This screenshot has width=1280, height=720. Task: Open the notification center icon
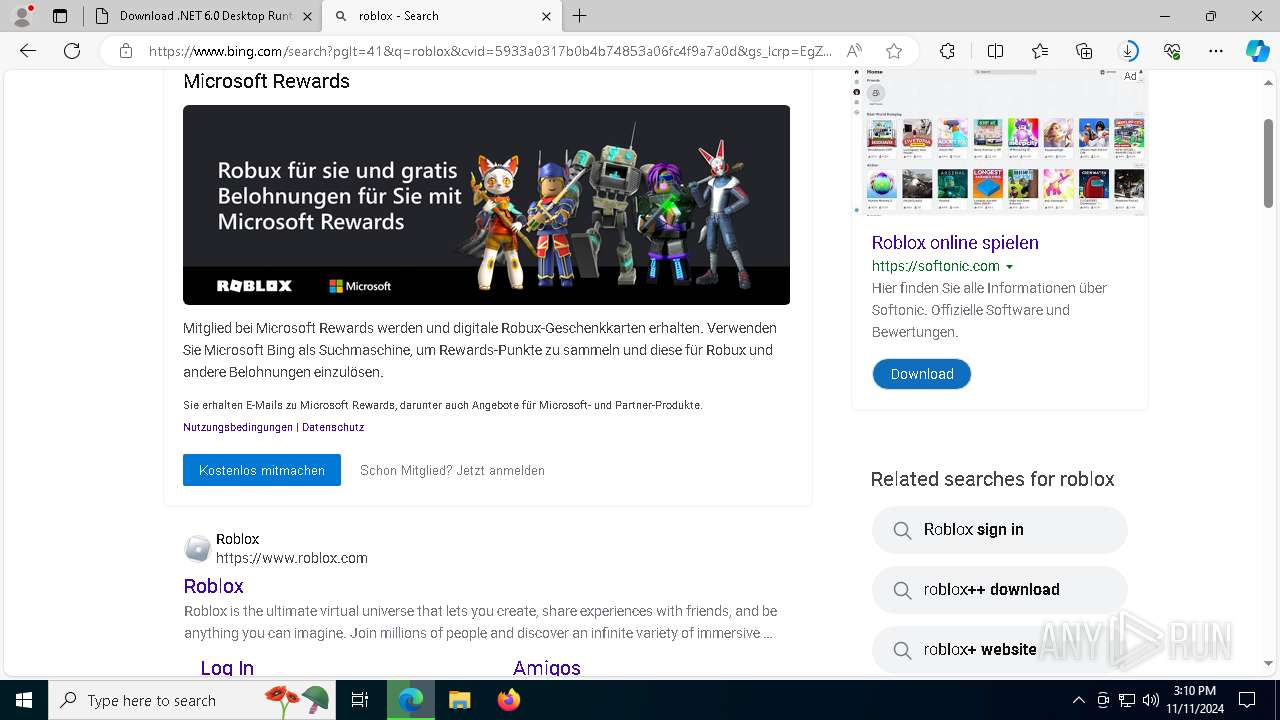coord(1247,700)
